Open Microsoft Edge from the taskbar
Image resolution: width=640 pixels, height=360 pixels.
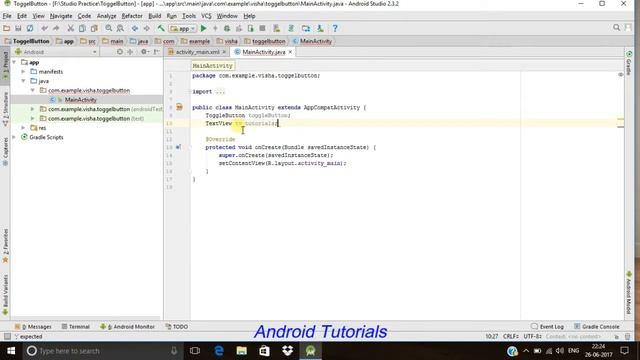(219, 351)
